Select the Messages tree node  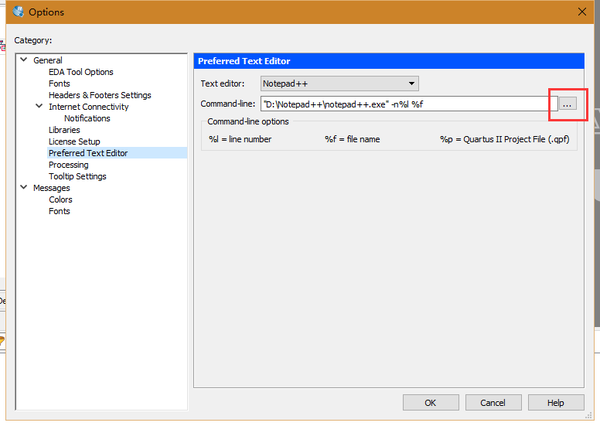[x=52, y=188]
